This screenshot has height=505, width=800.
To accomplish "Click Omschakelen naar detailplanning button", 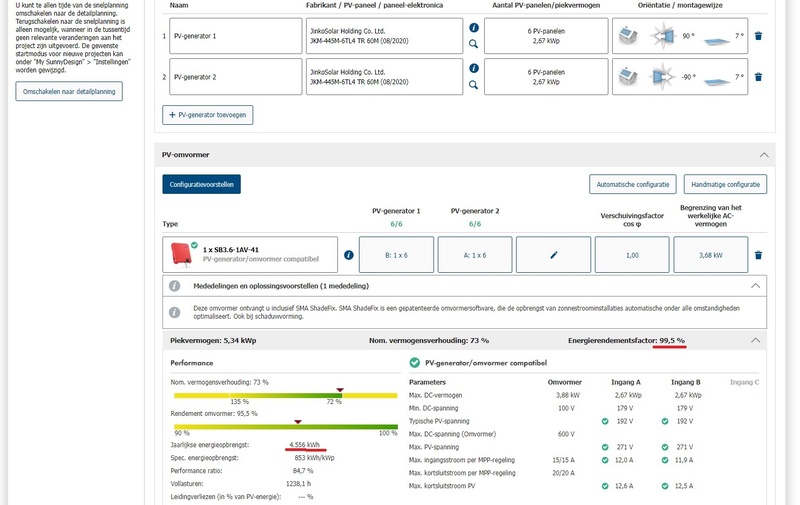I will click(x=69, y=91).
